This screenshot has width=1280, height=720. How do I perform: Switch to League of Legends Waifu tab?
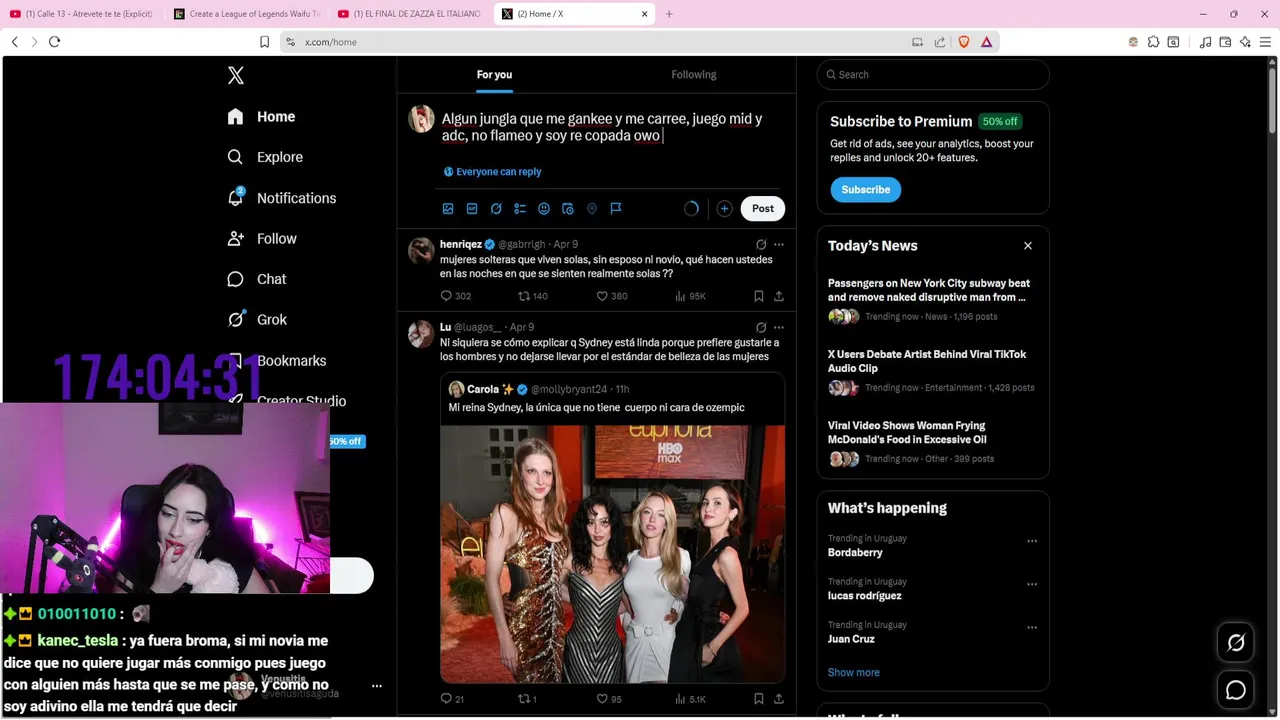coord(247,14)
